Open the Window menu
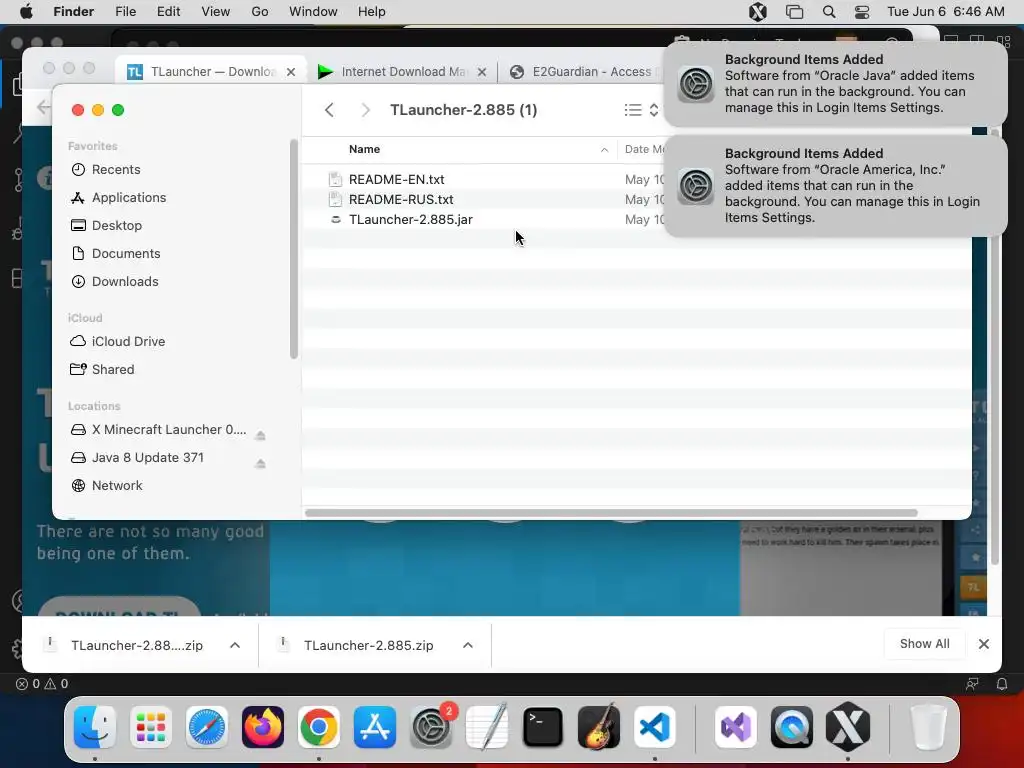1024x768 pixels. (x=313, y=12)
